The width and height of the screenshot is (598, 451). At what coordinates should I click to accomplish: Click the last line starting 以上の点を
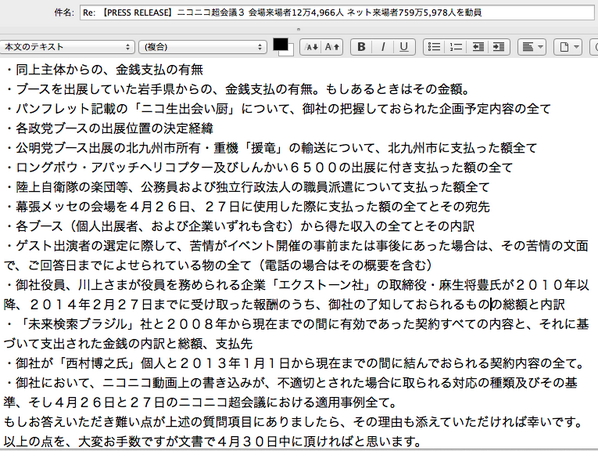coord(212,442)
